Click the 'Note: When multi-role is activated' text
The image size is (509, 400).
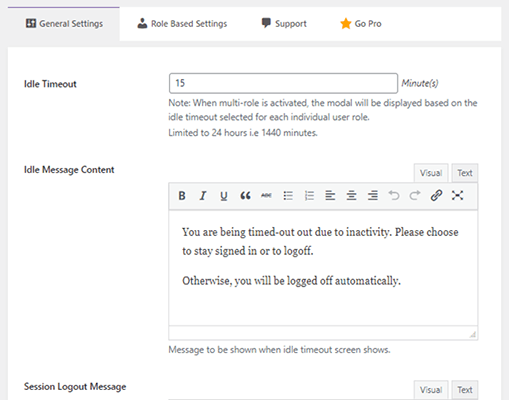point(323,110)
